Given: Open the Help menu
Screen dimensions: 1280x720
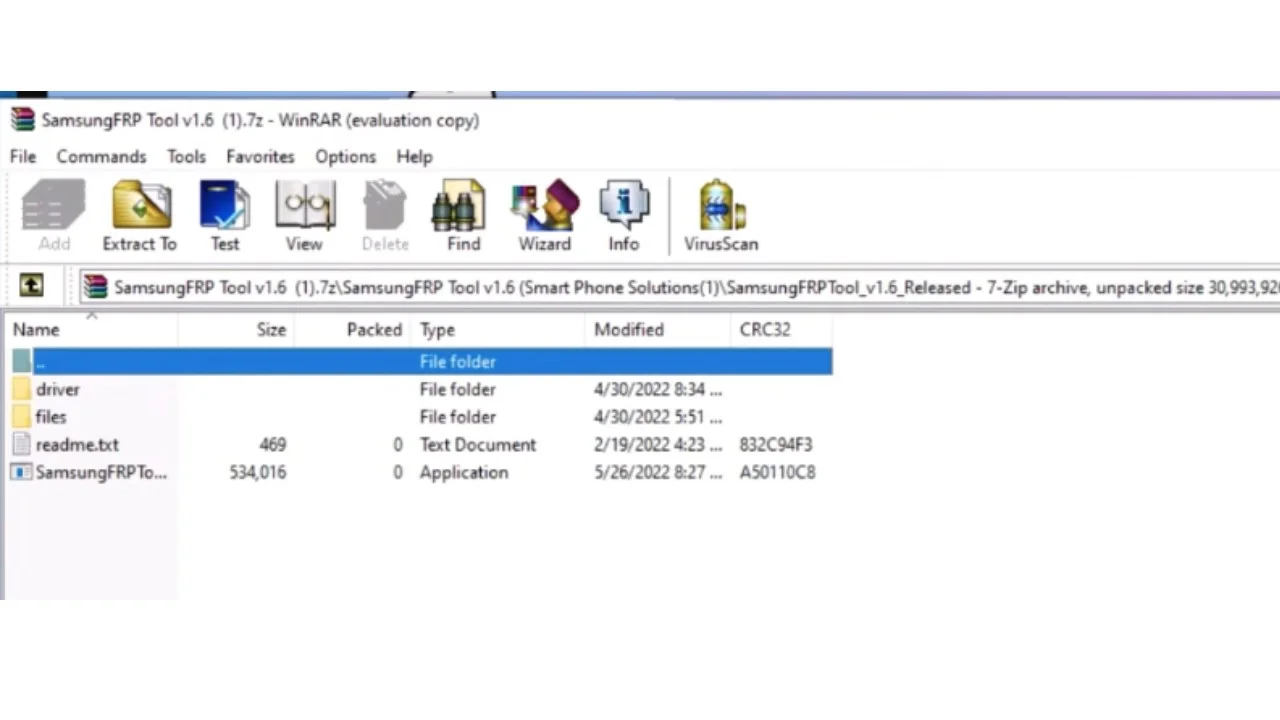Looking at the screenshot, I should (x=414, y=157).
